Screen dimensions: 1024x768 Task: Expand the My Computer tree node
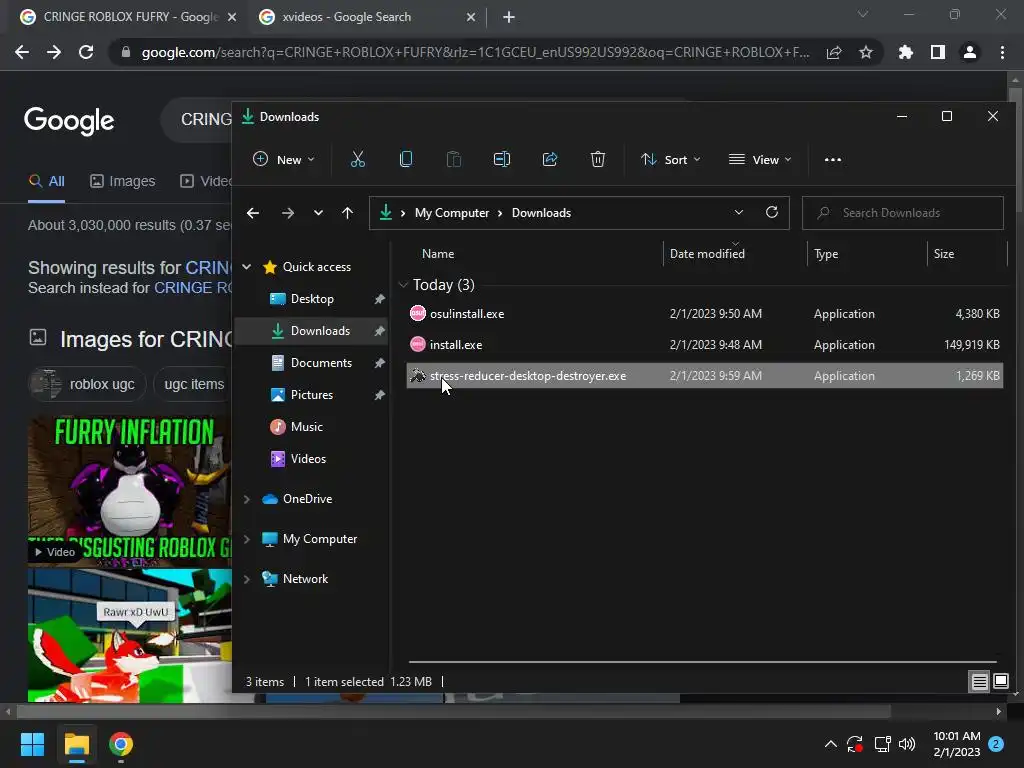[247, 539]
